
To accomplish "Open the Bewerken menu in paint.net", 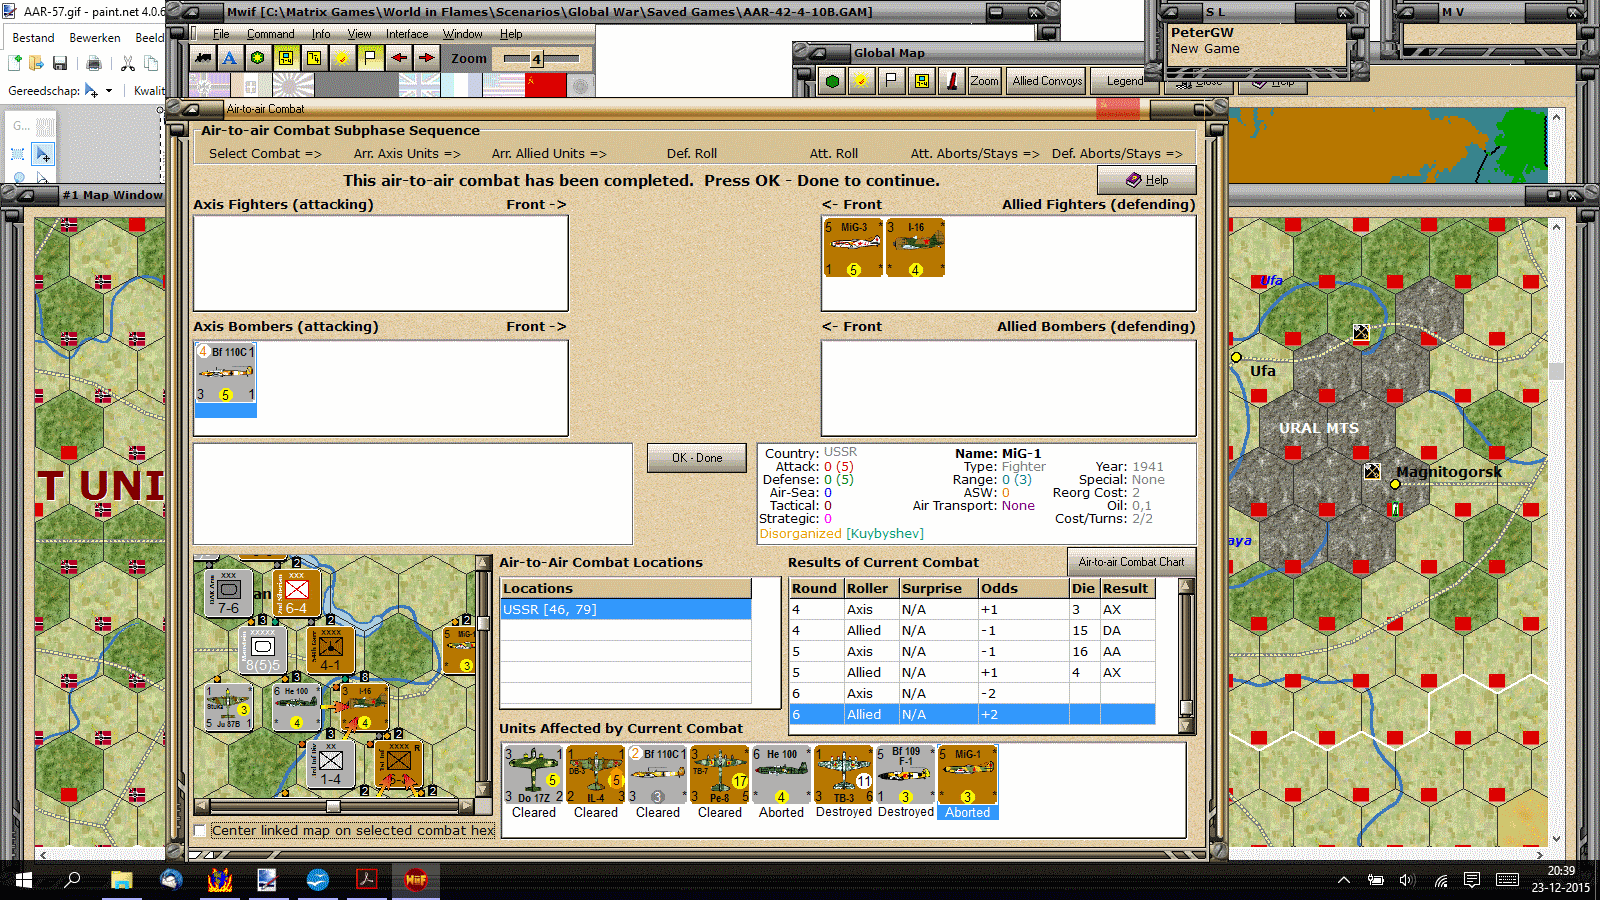I will (95, 38).
